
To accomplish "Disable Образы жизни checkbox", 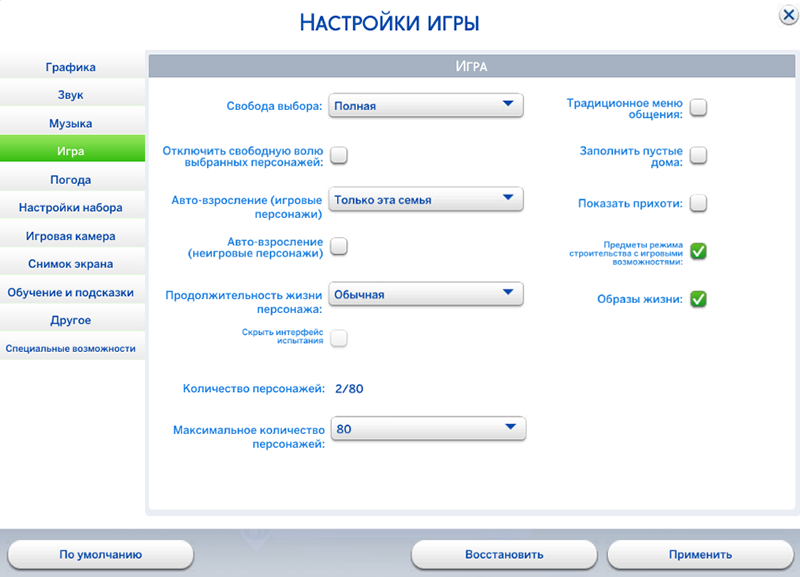I will (698, 299).
